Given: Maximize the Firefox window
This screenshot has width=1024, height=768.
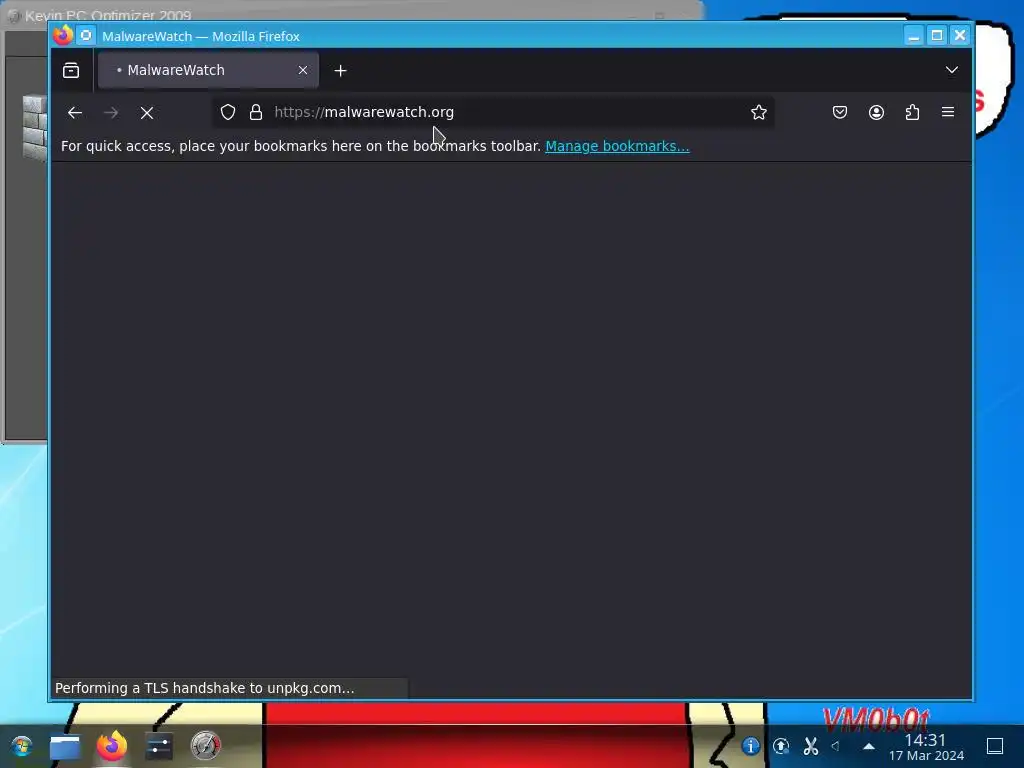Looking at the screenshot, I should point(936,35).
